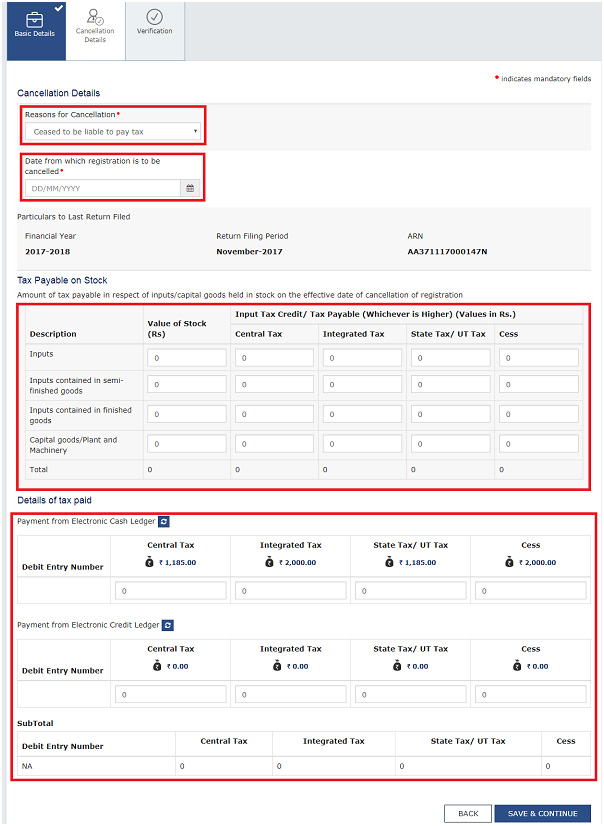Click semi-finished goods Central Tax field
The width and height of the screenshot is (604, 826).
coord(274,385)
